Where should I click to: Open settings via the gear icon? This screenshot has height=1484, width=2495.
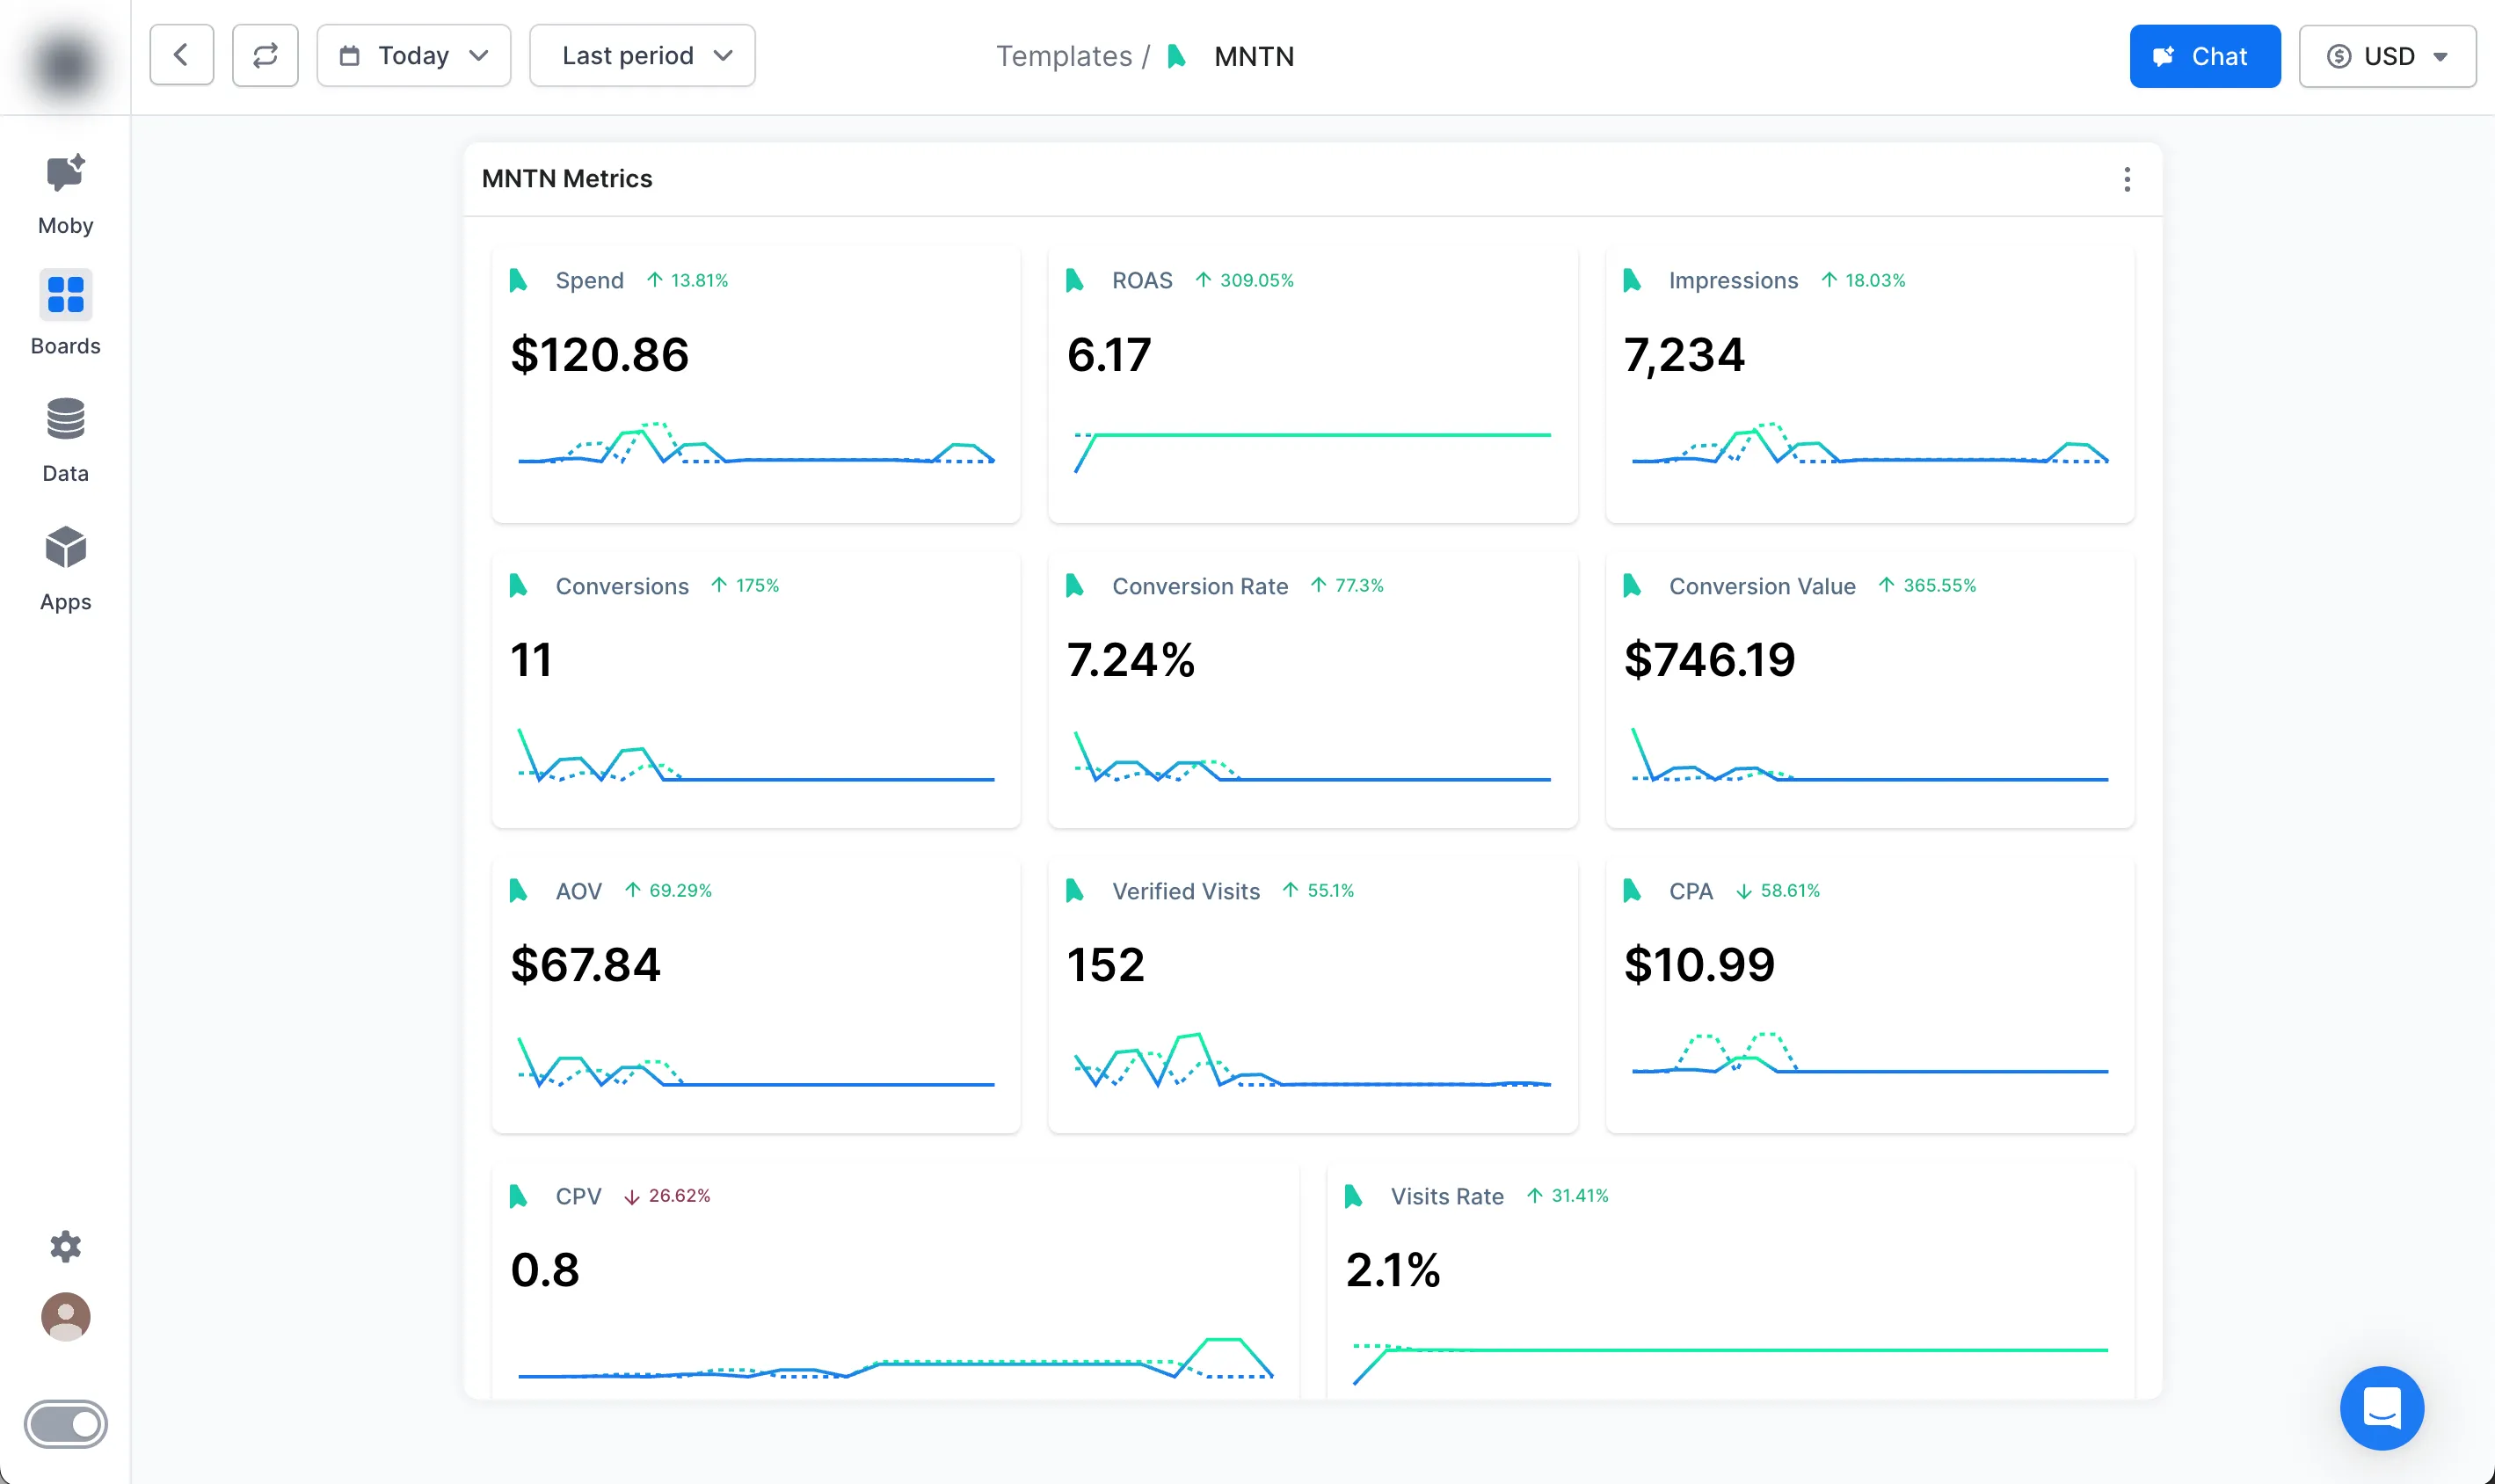point(65,1246)
